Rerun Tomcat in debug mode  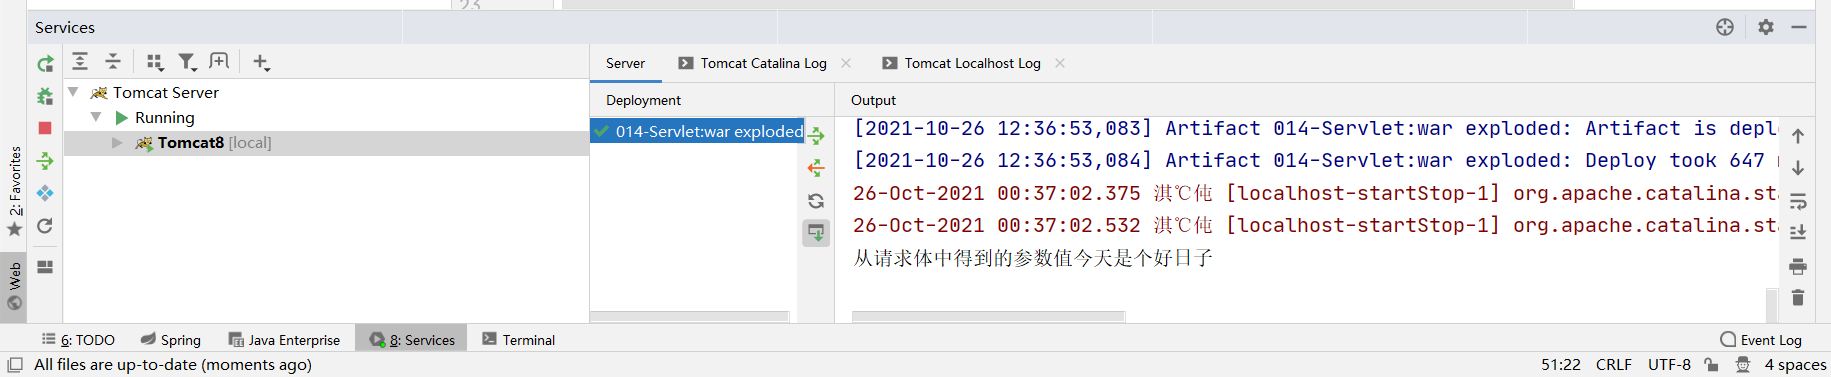45,96
